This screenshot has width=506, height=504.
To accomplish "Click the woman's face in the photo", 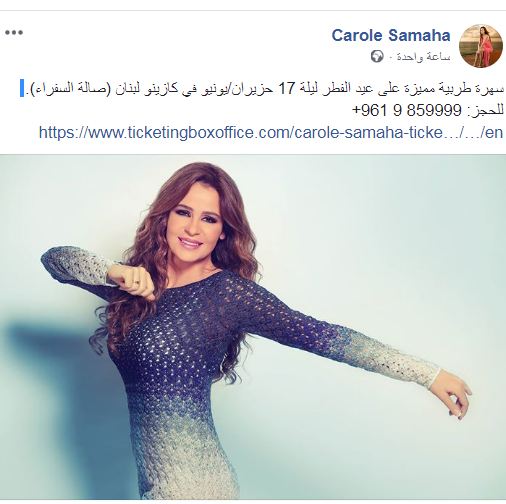I will point(191,223).
